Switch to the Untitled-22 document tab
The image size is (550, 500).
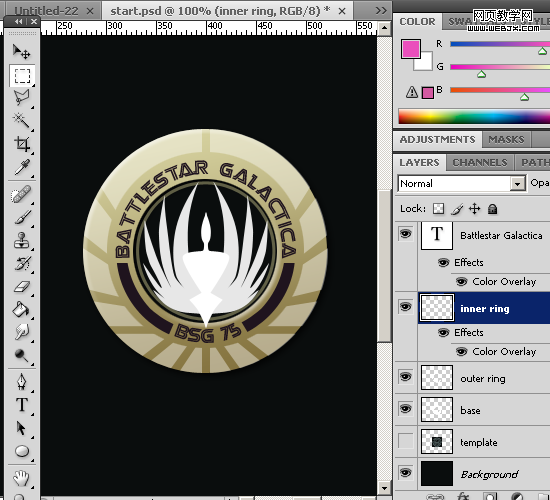[x=46, y=11]
